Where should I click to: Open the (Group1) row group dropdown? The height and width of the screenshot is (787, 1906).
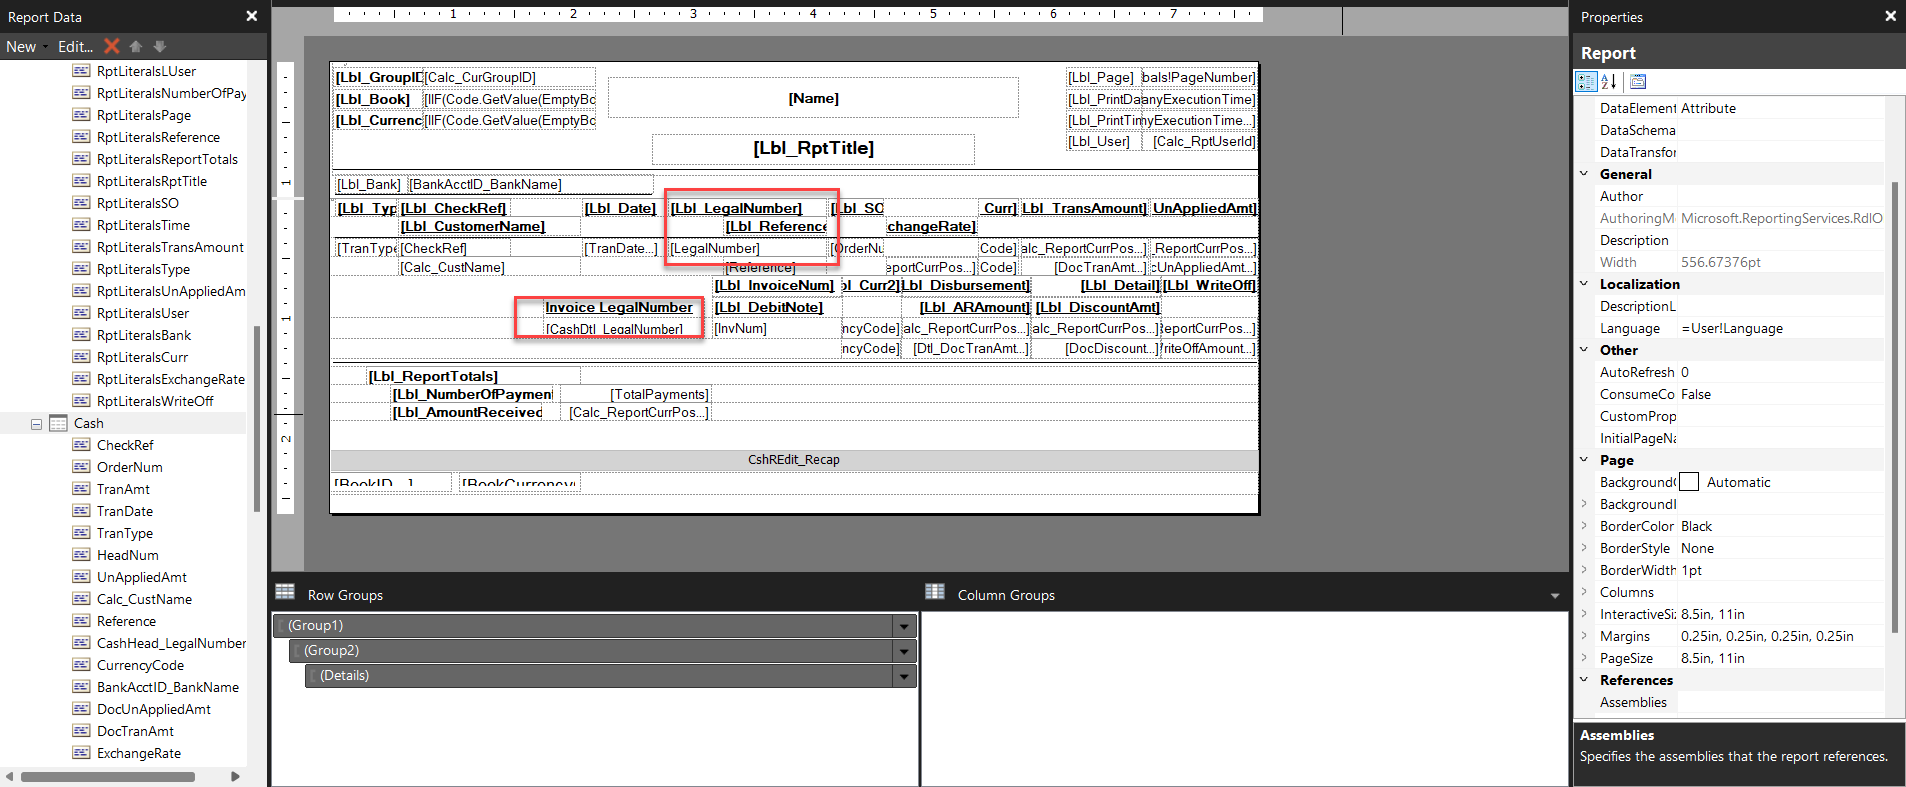coord(904,626)
